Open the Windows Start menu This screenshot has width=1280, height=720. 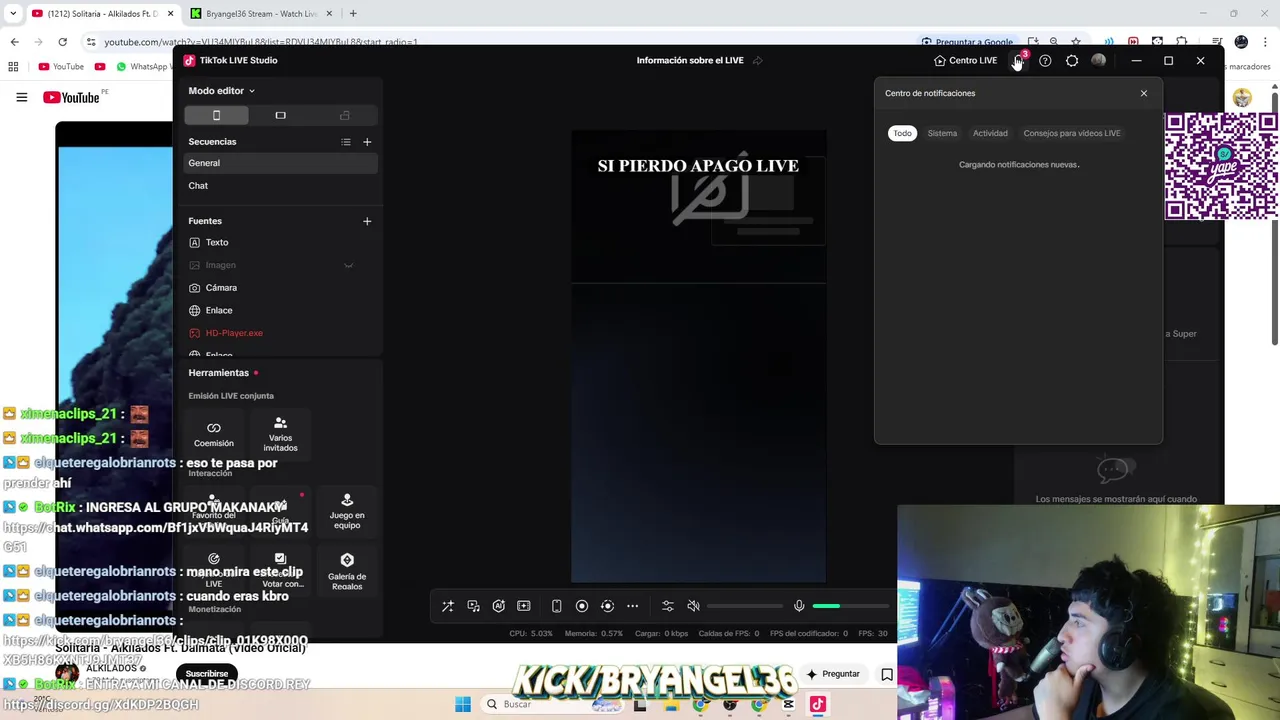point(463,704)
